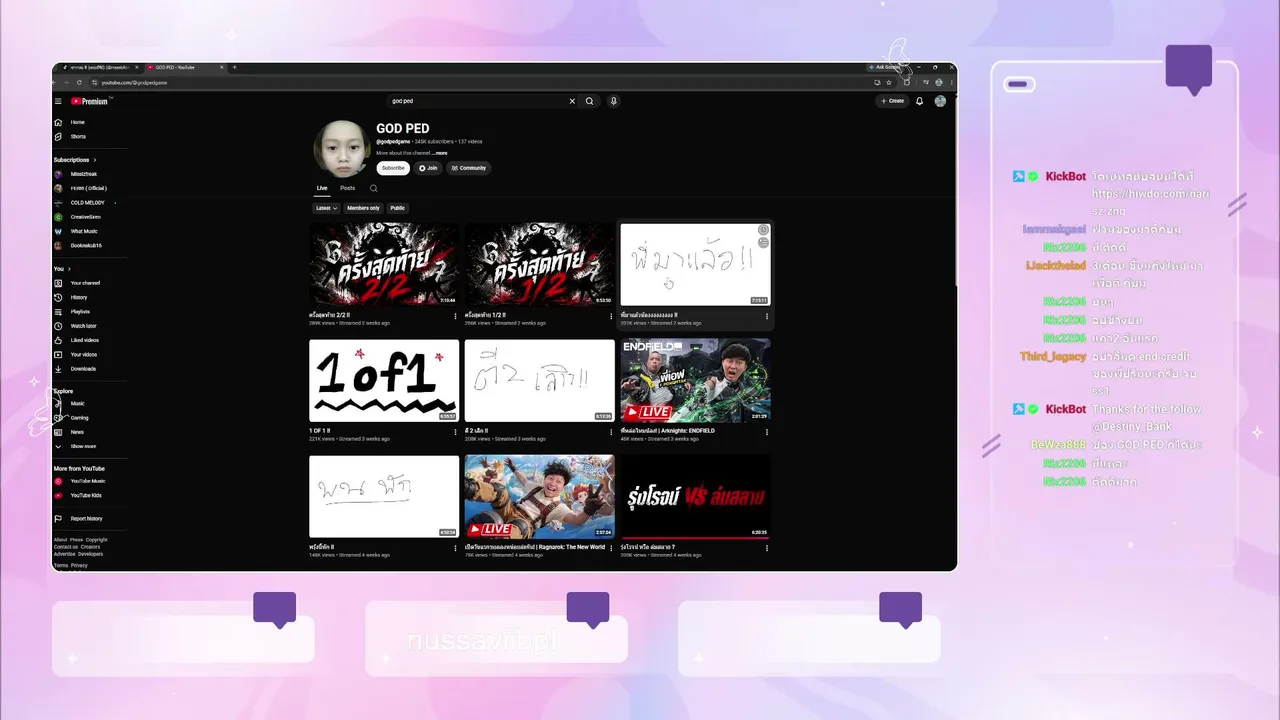This screenshot has width=1280, height=720.
Task: Open the Copyright footer link
Action: [x=96, y=540]
